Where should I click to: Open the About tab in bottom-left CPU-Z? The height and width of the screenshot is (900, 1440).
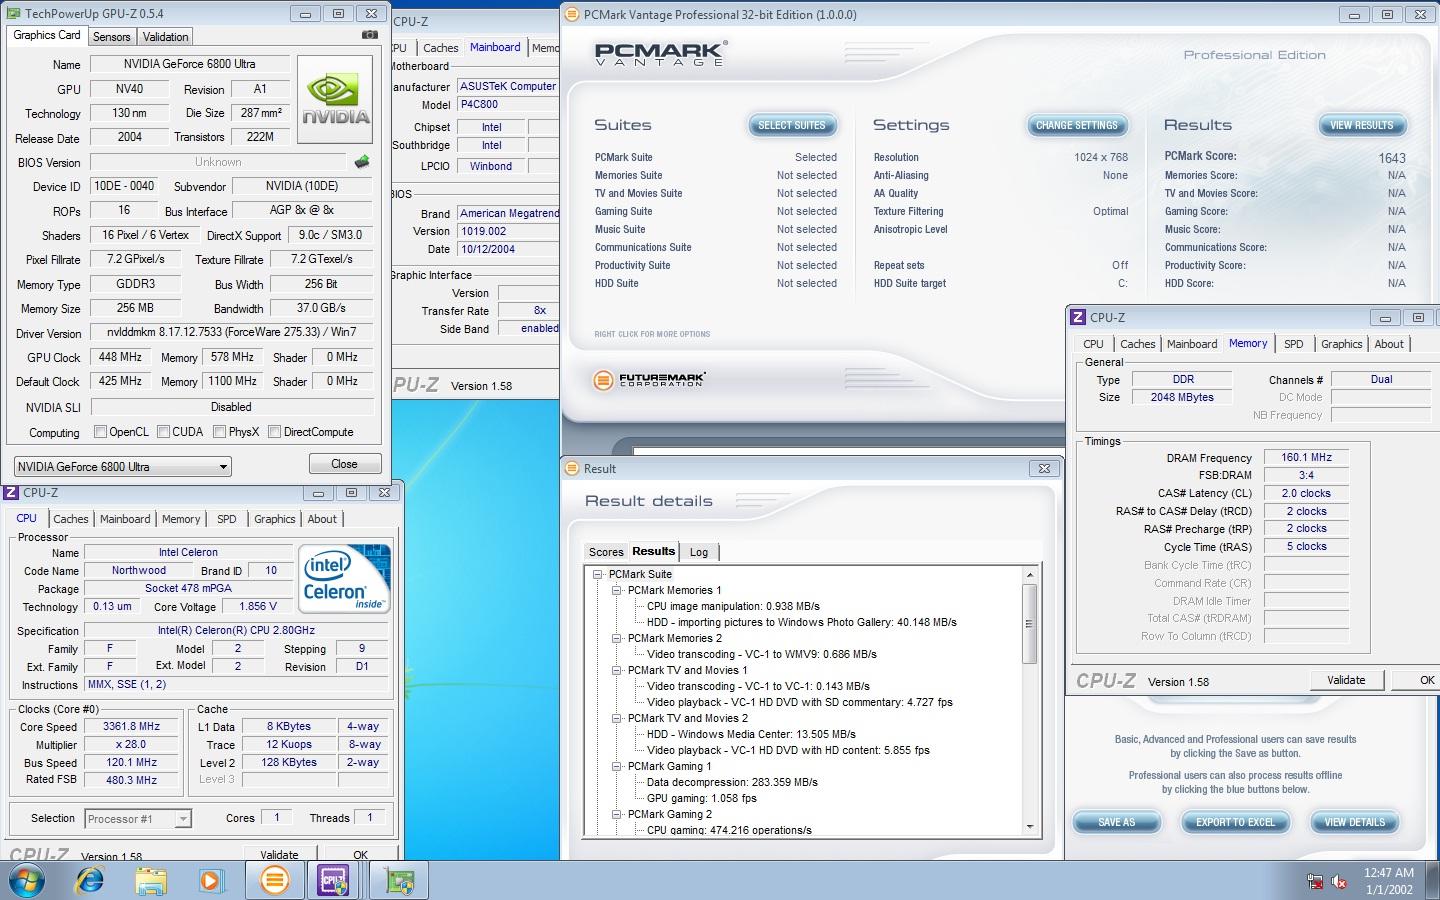click(322, 519)
